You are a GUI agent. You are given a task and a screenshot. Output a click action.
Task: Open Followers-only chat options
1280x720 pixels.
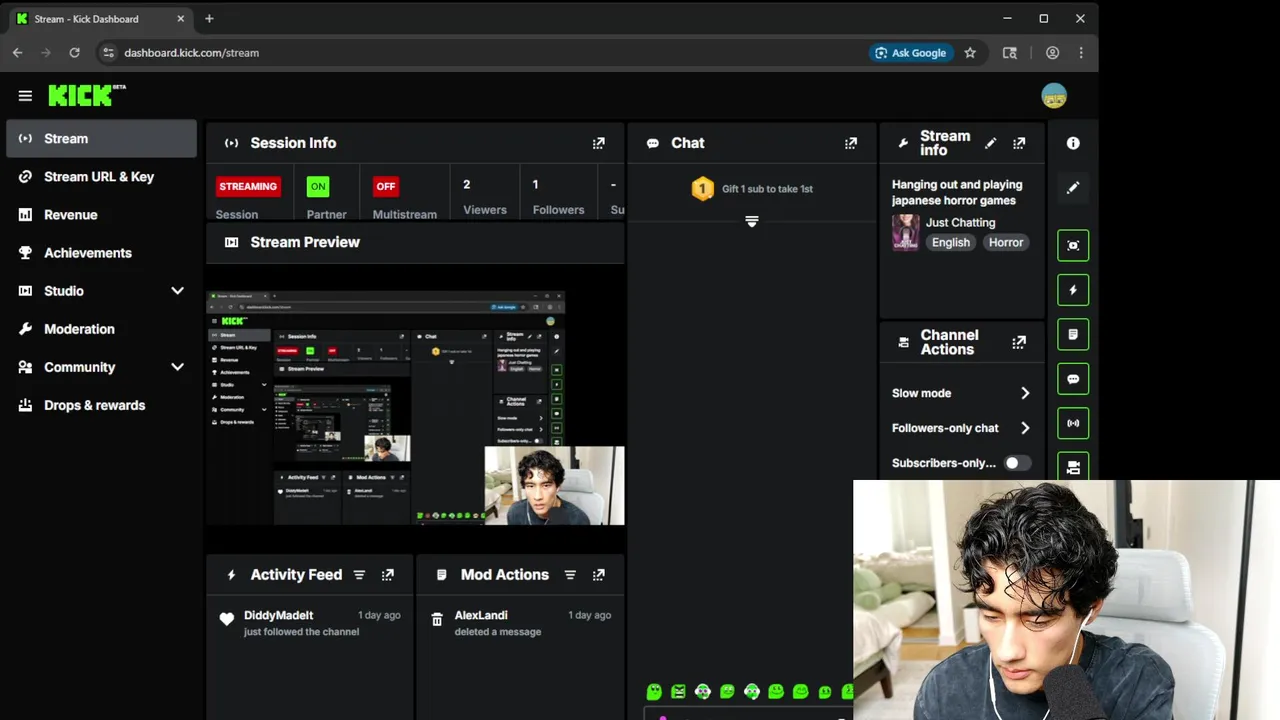(x=960, y=428)
